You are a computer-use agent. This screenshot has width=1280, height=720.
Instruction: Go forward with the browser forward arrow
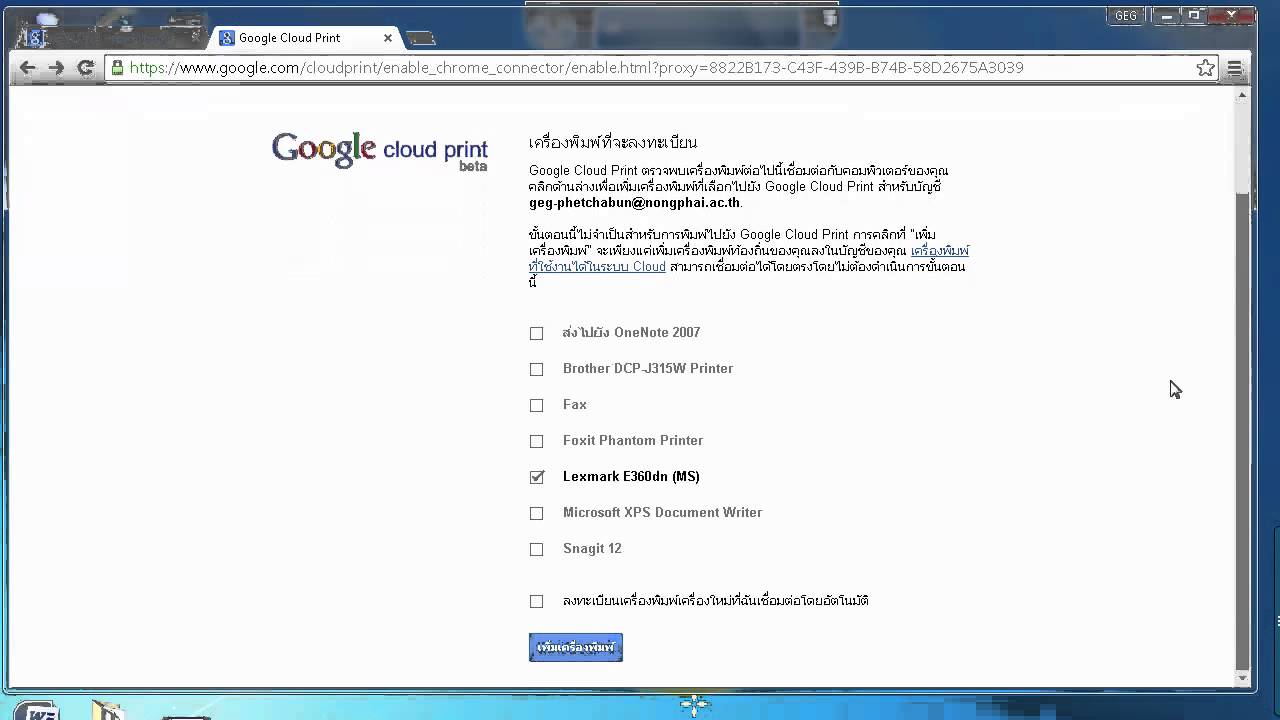tap(56, 68)
